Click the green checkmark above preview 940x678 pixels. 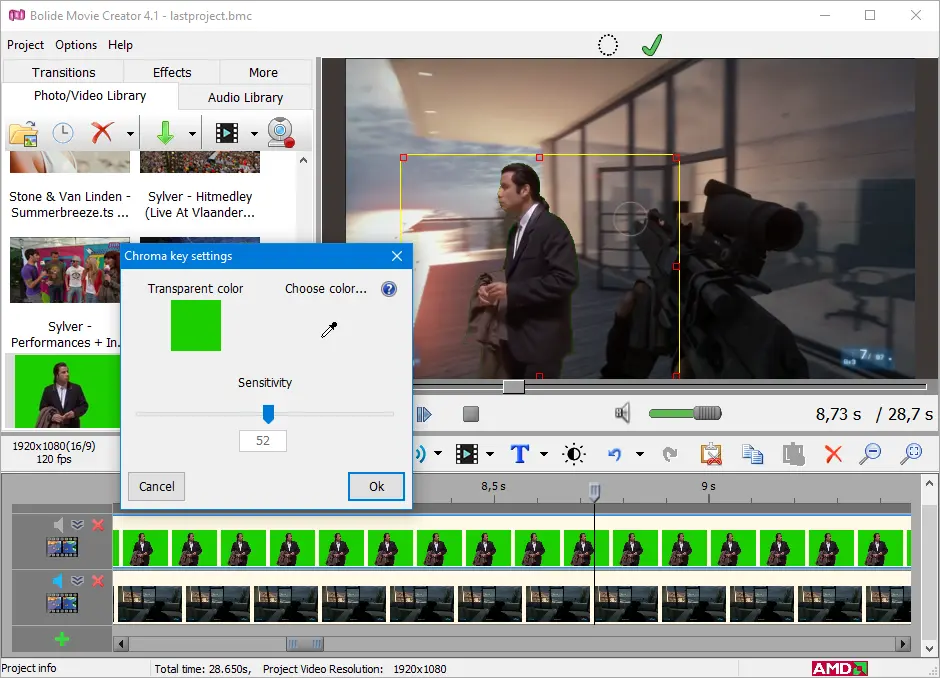[652, 45]
